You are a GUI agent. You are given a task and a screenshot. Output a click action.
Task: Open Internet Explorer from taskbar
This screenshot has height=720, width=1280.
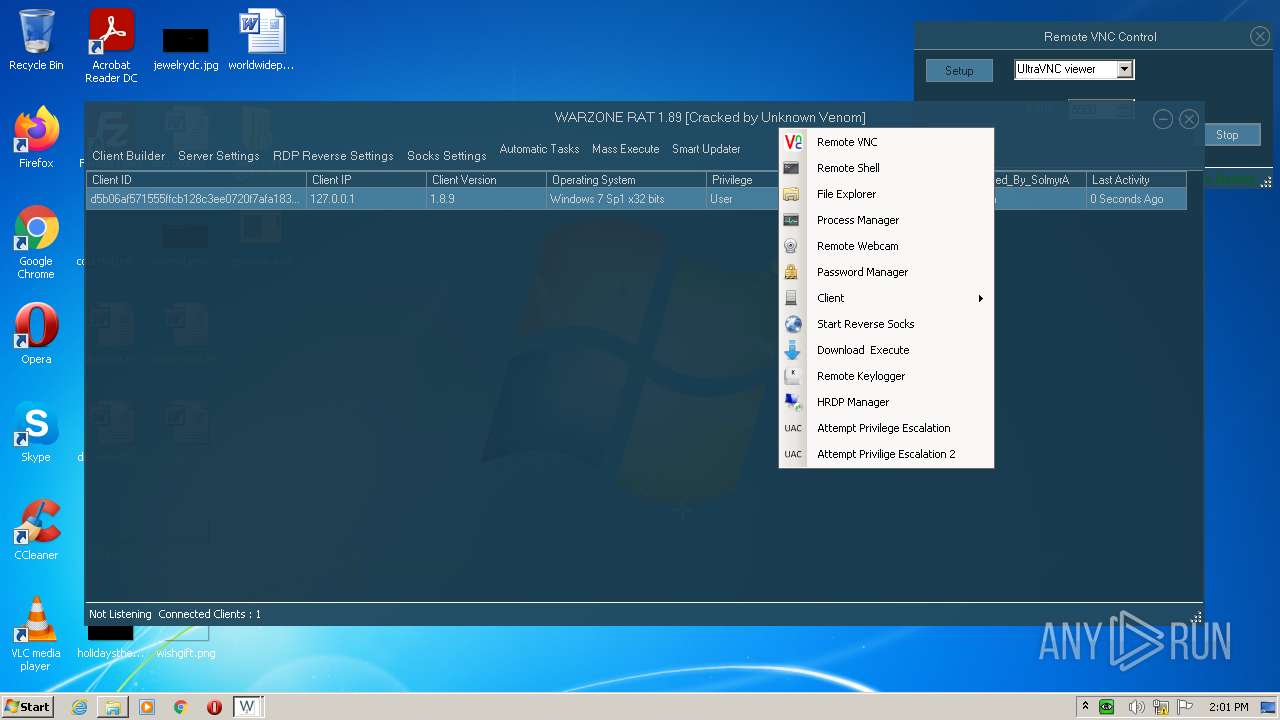(79, 707)
